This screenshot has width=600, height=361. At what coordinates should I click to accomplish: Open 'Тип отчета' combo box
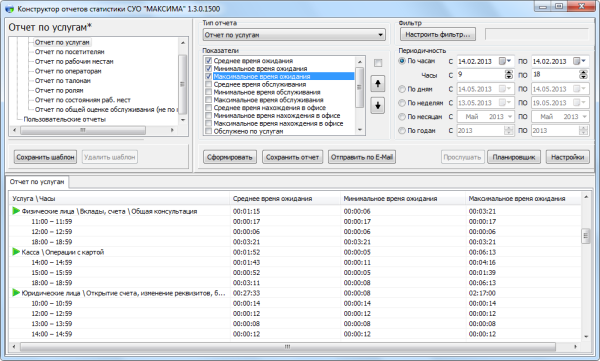click(x=294, y=35)
